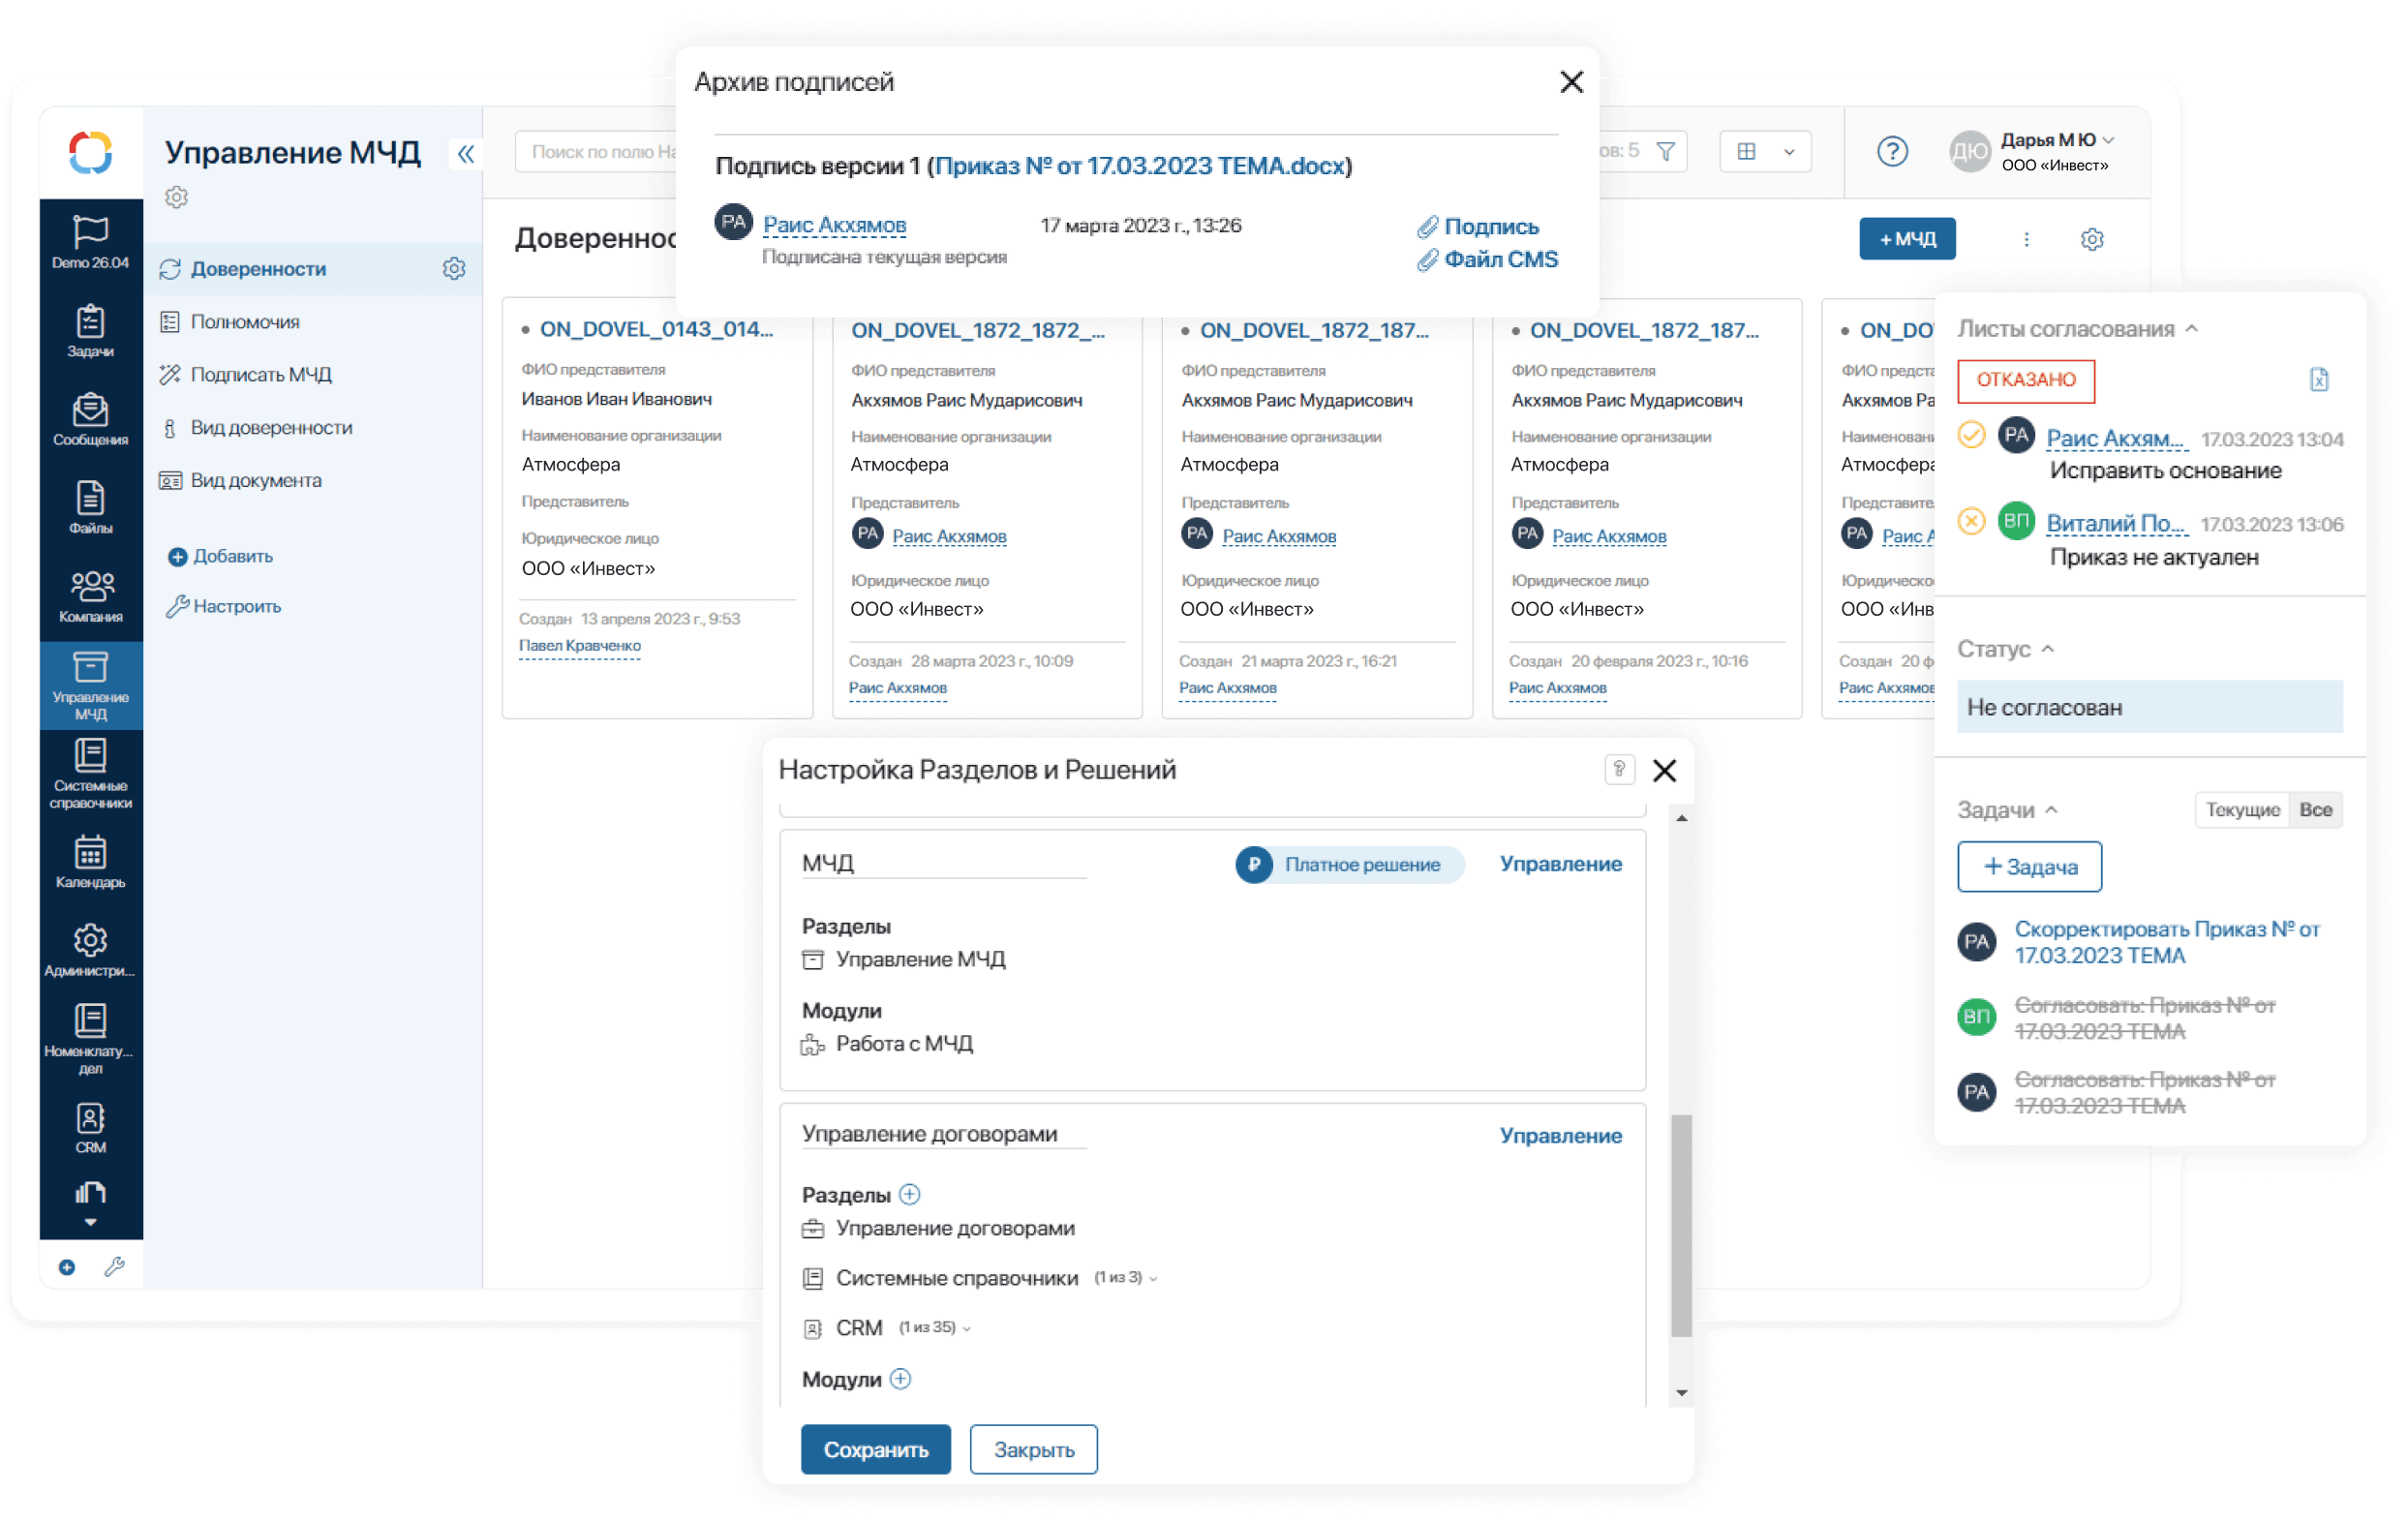Open settings gear right of +МЧД

2092,239
